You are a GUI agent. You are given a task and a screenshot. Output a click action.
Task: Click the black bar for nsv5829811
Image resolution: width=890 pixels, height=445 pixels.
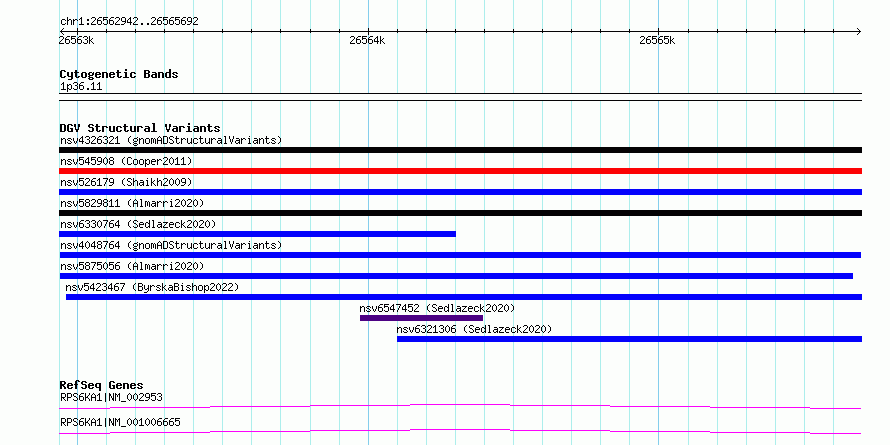[x=460, y=213]
